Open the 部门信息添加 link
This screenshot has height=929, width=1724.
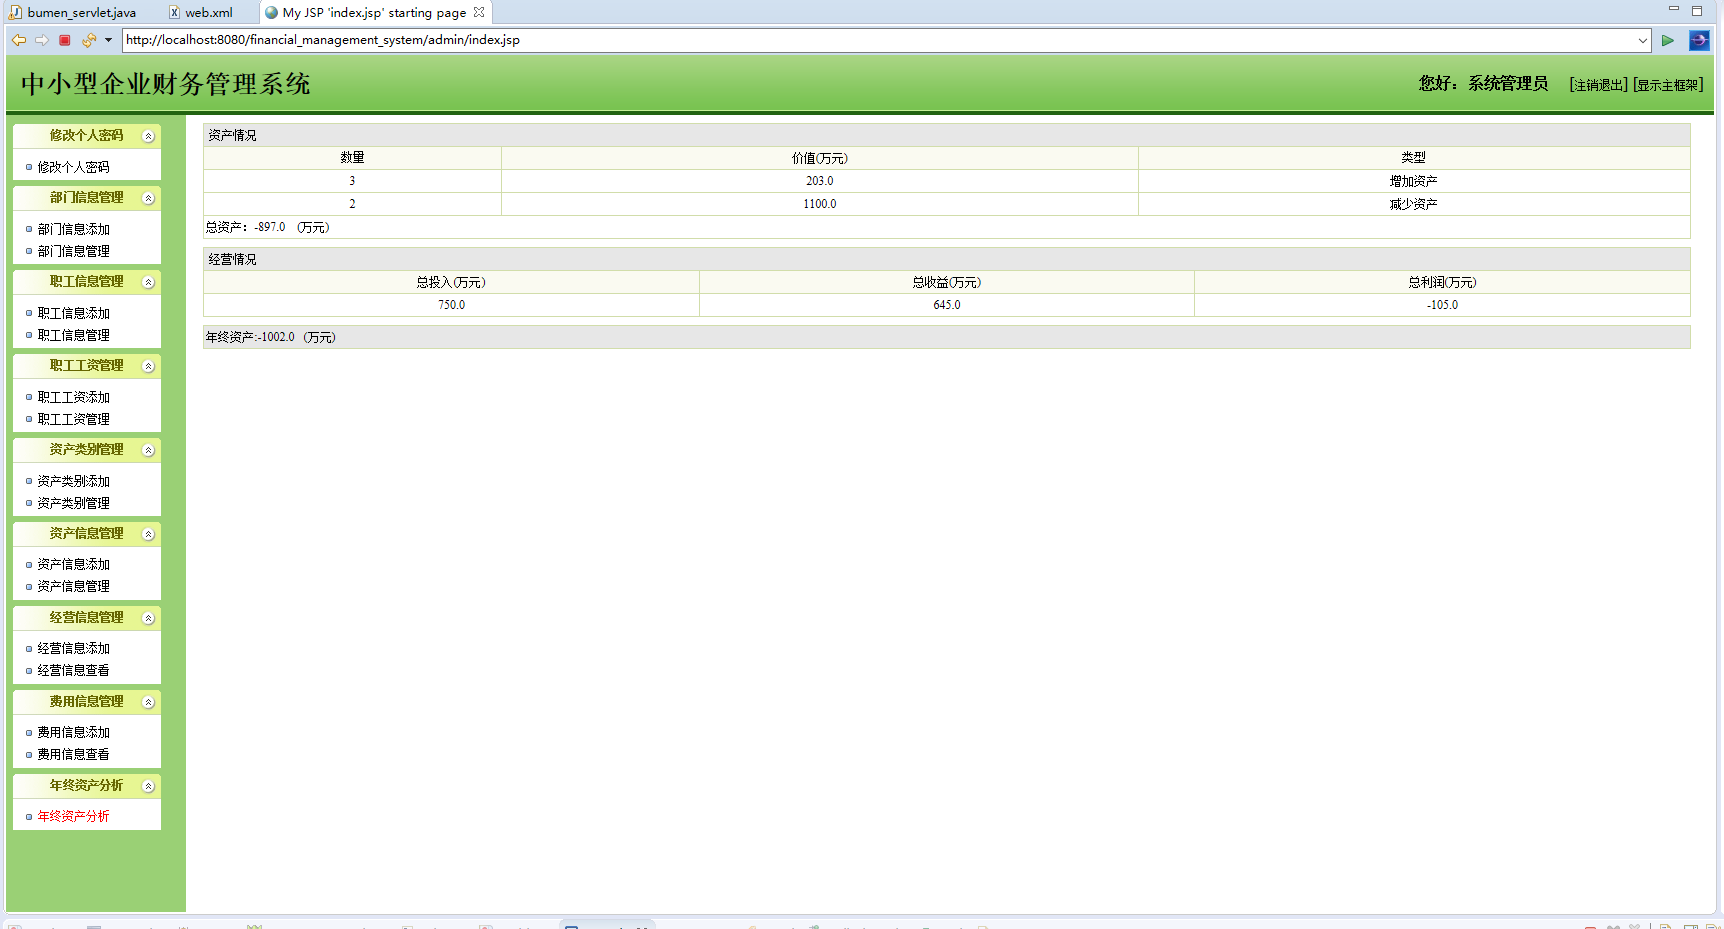(x=73, y=229)
